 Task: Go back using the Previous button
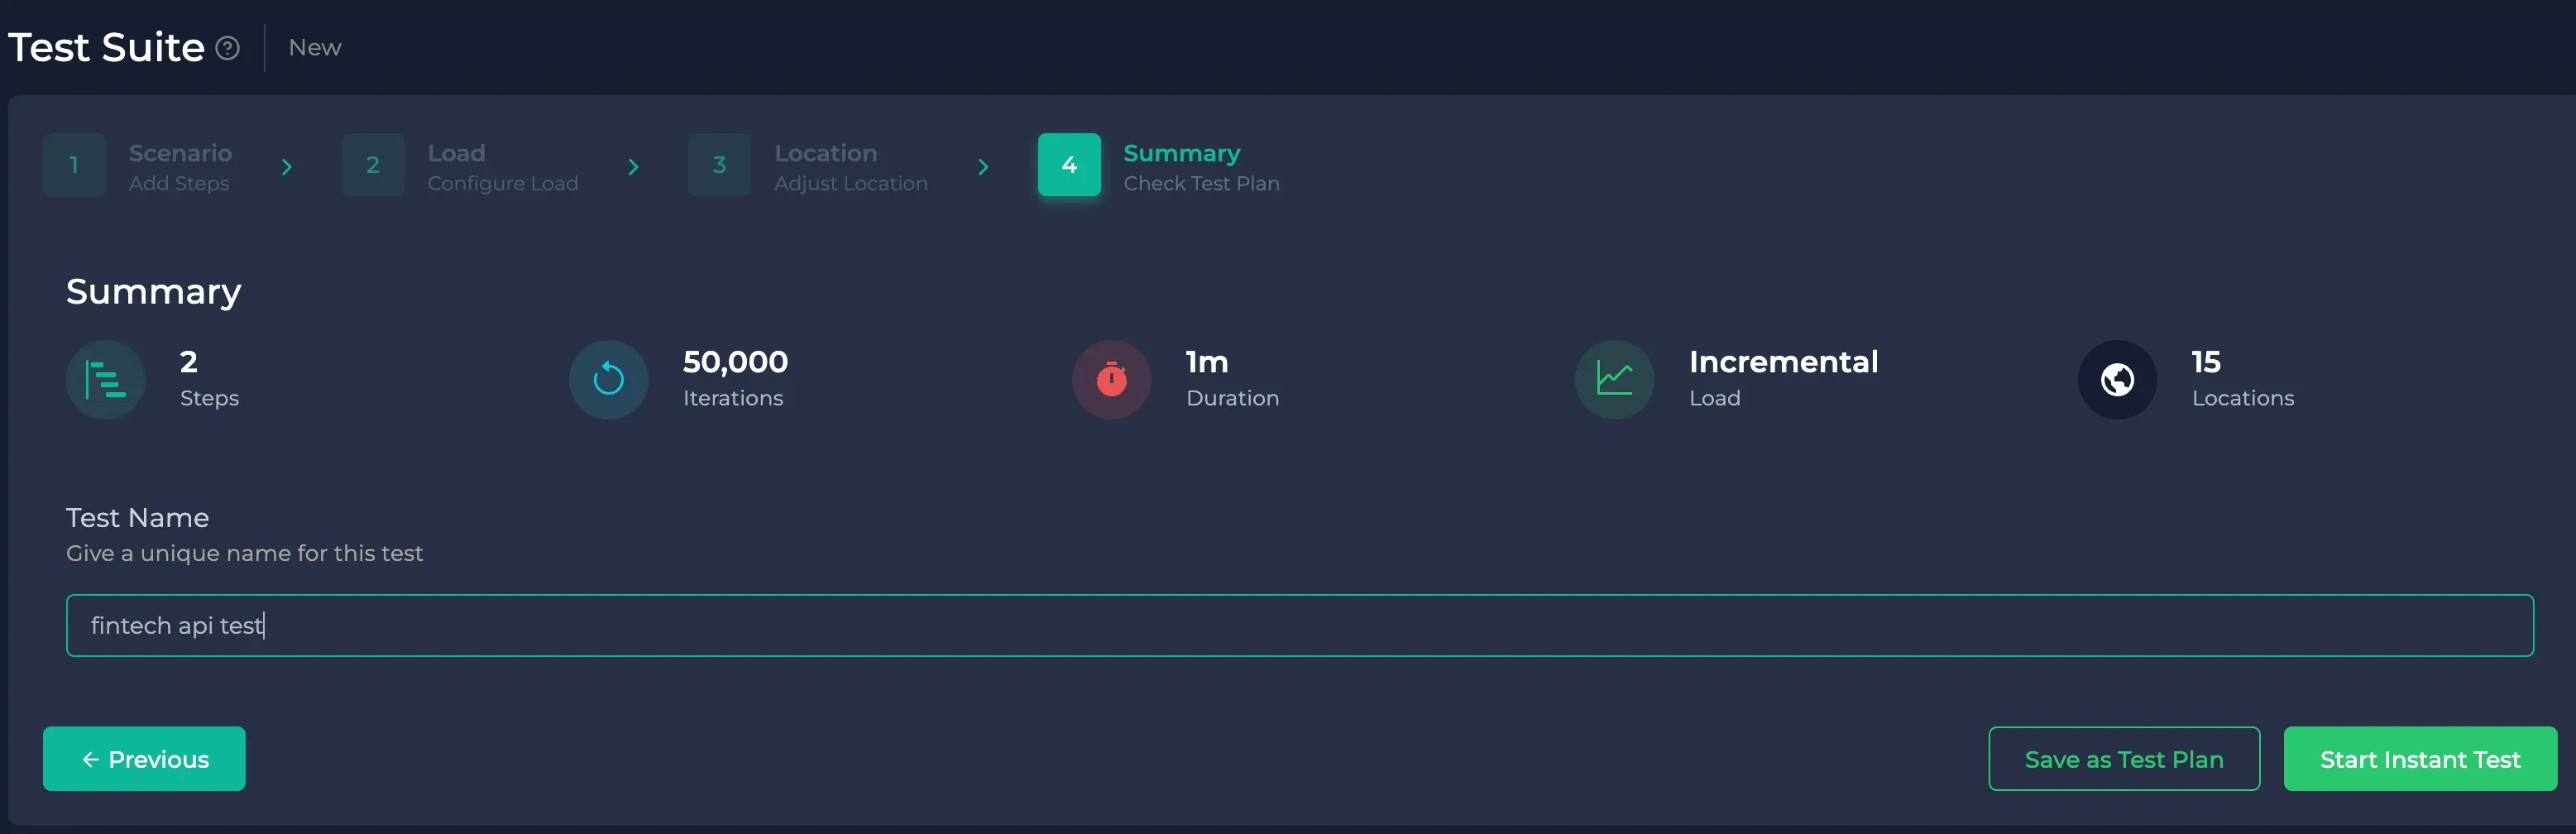click(144, 759)
